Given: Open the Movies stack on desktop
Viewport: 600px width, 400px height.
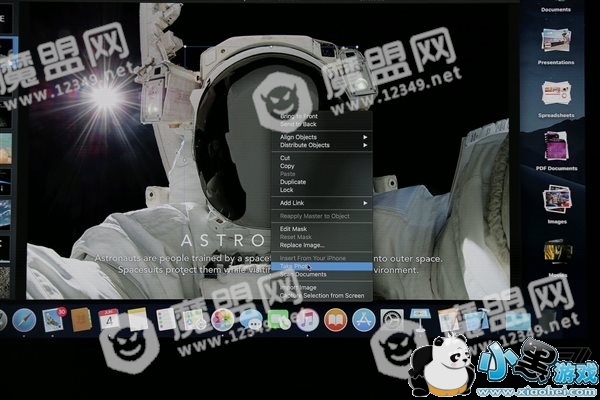Looking at the screenshot, I should click(x=558, y=257).
